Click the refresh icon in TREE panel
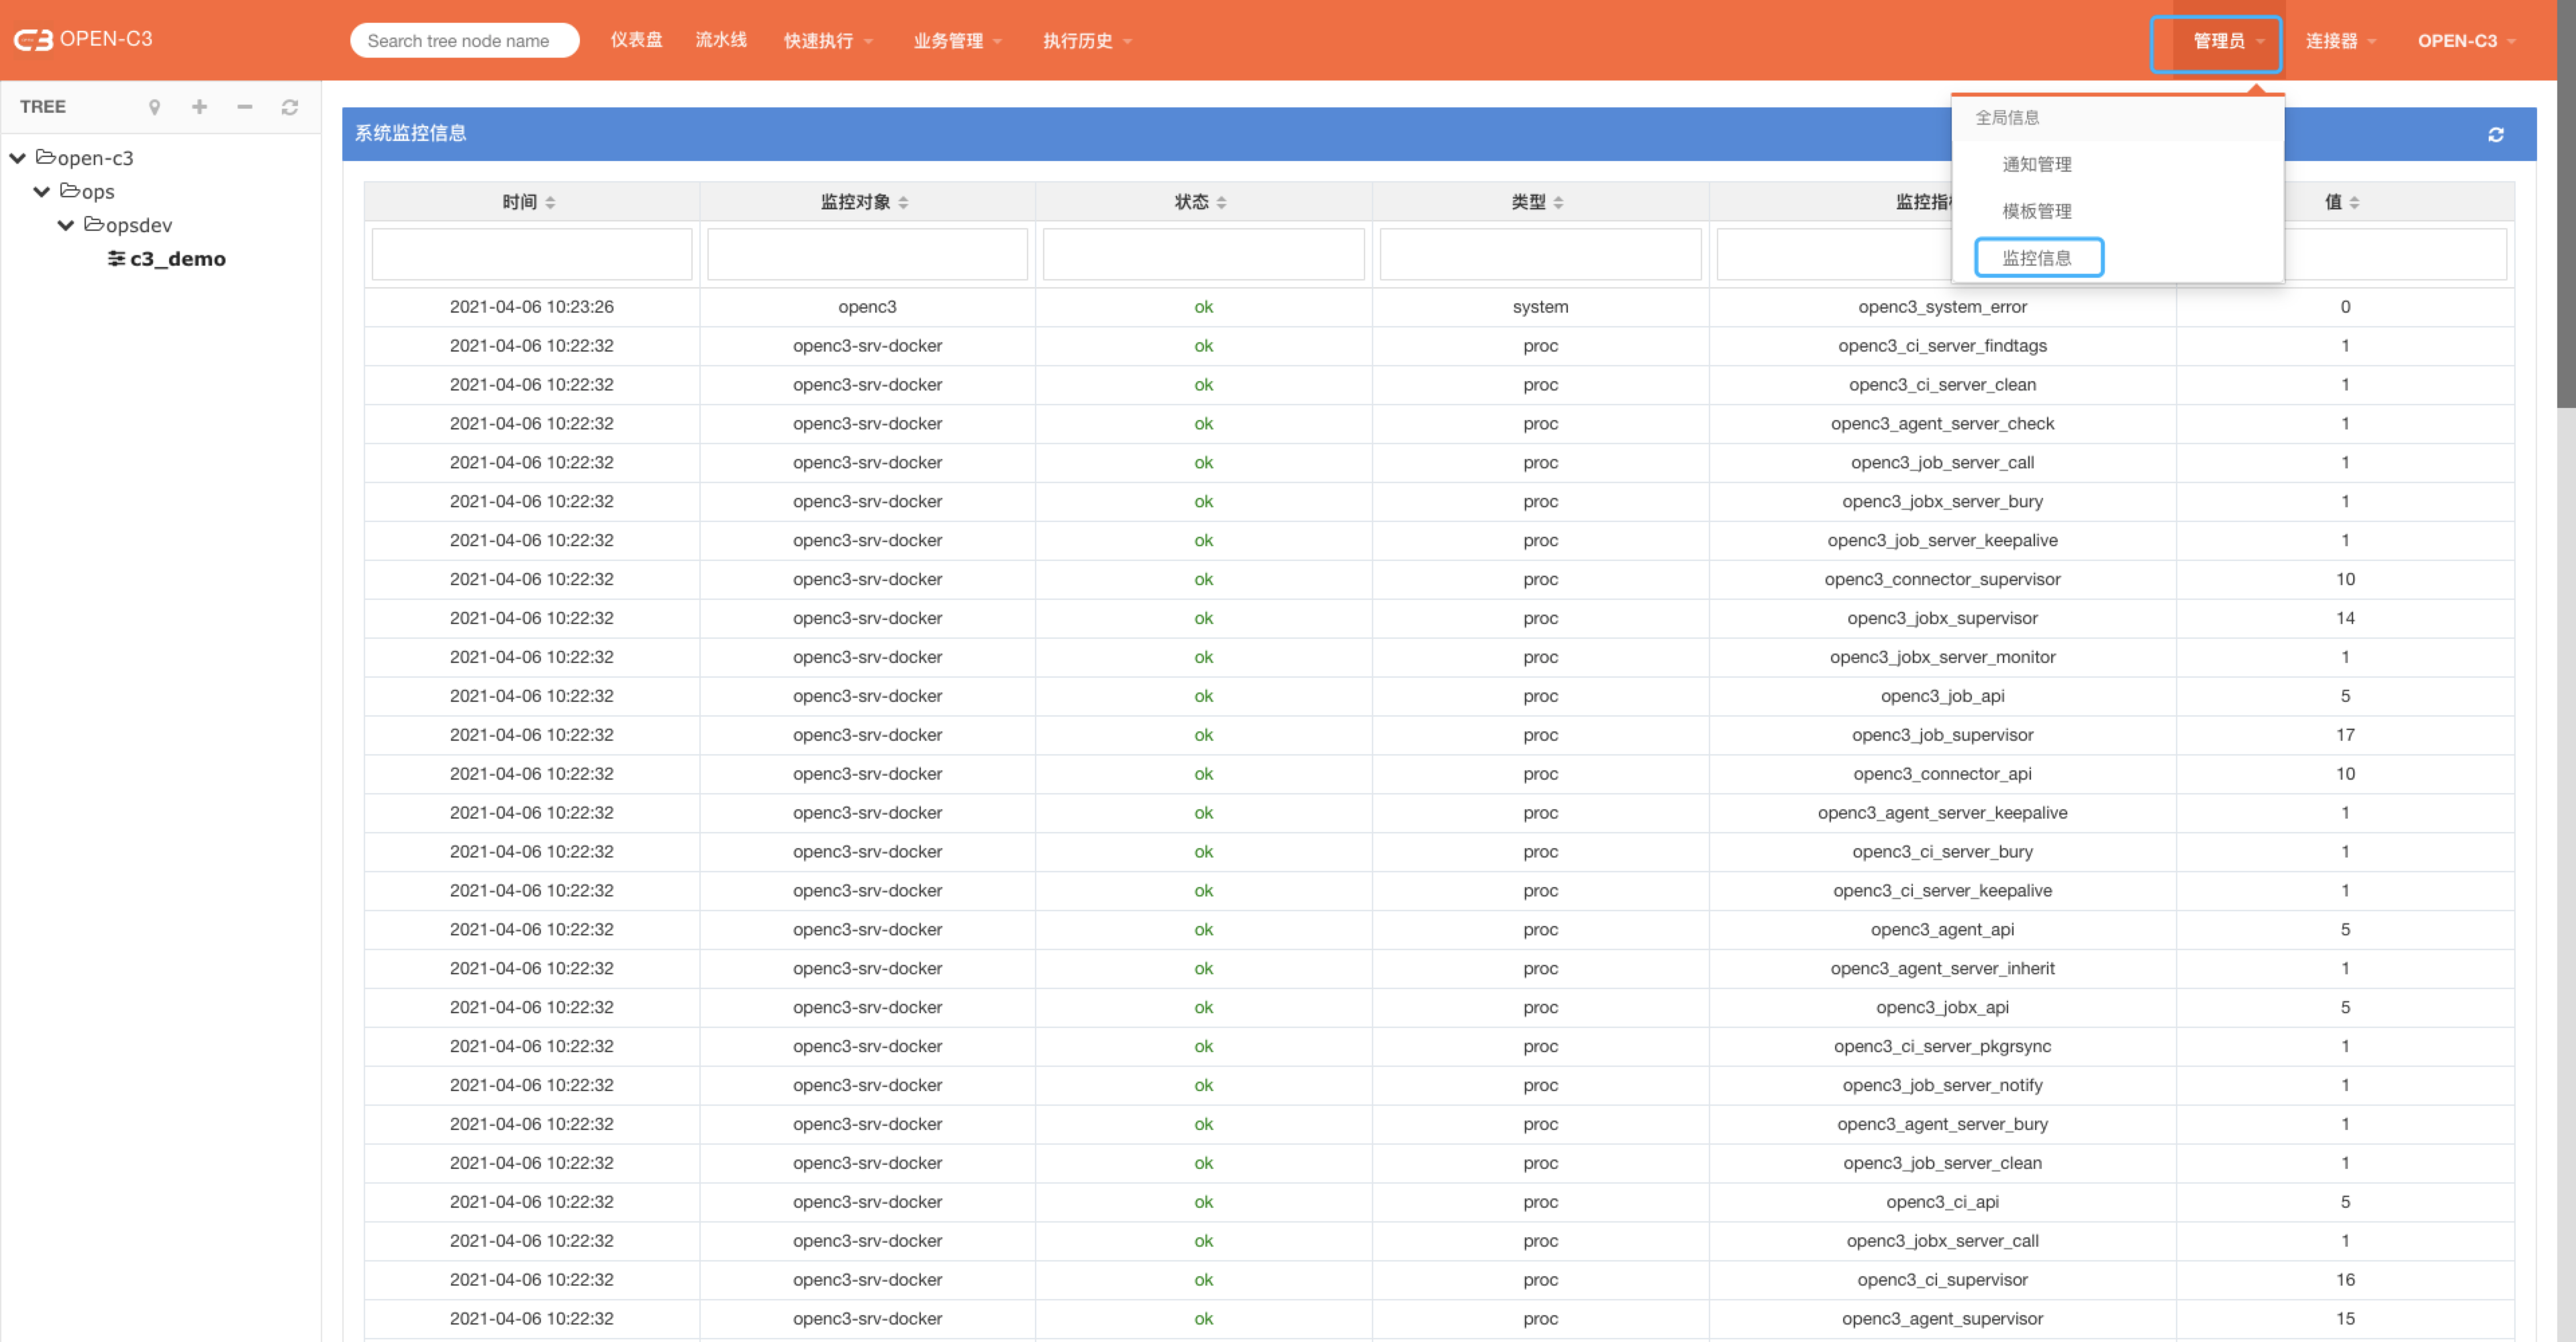Image resolution: width=2576 pixels, height=1342 pixels. tap(291, 107)
